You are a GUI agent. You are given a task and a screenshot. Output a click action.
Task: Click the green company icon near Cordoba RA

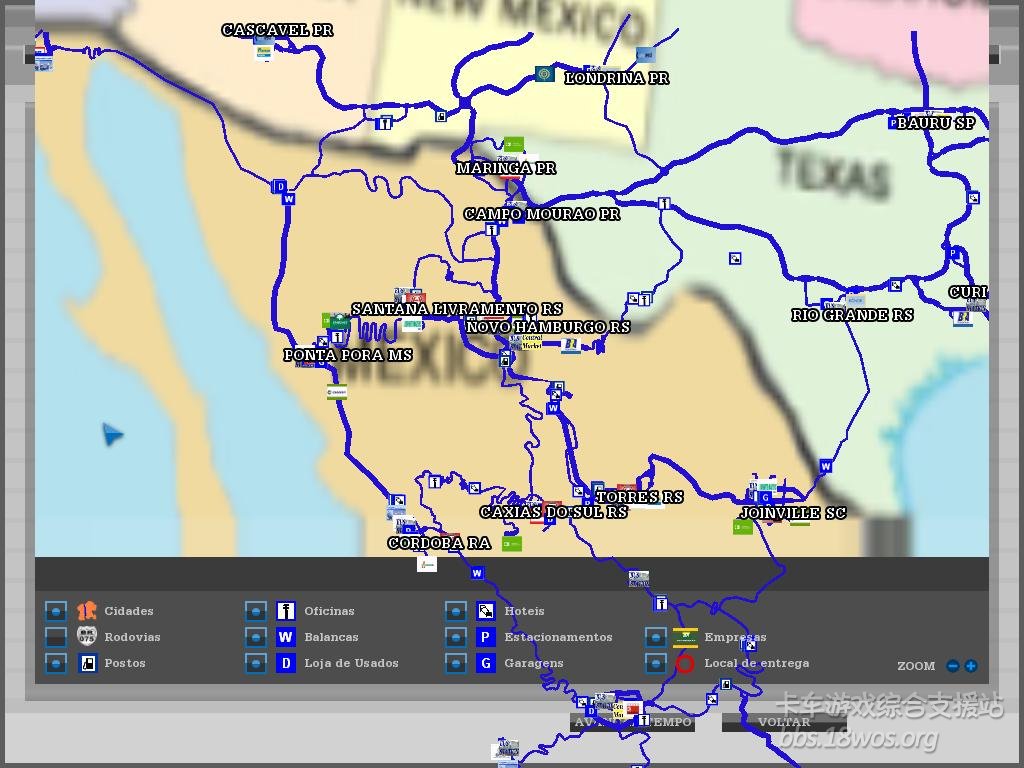point(511,543)
